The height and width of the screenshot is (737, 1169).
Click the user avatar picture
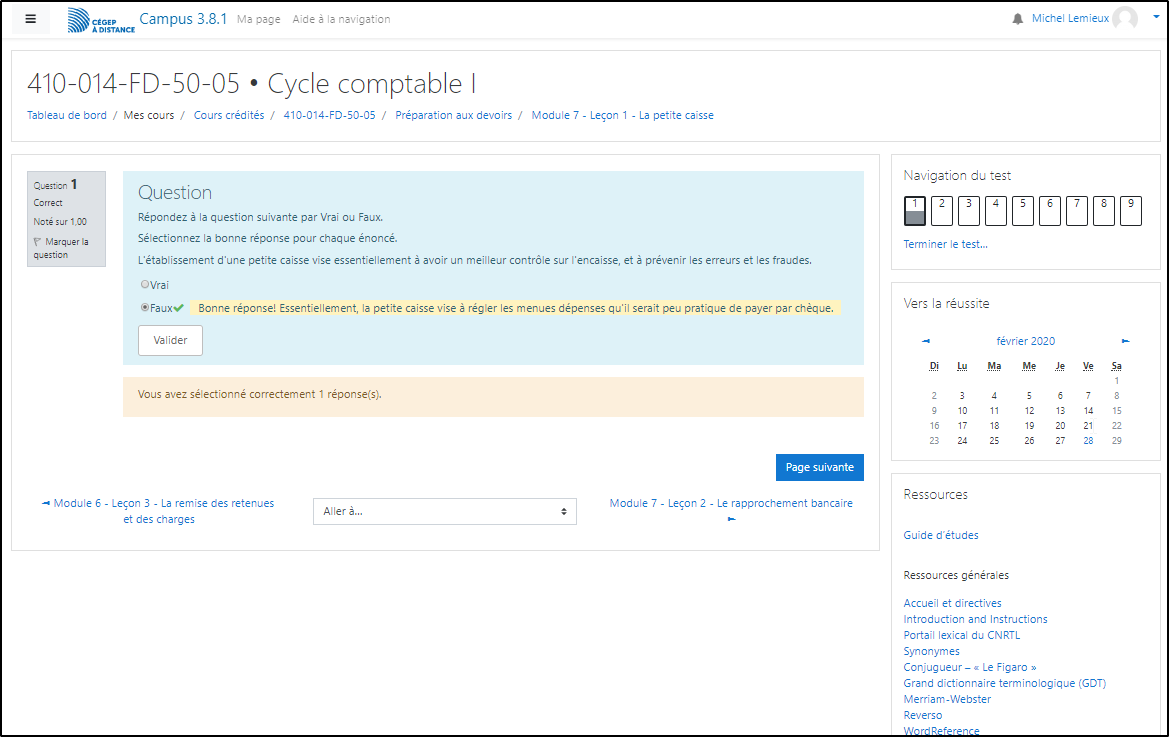tap(1124, 19)
